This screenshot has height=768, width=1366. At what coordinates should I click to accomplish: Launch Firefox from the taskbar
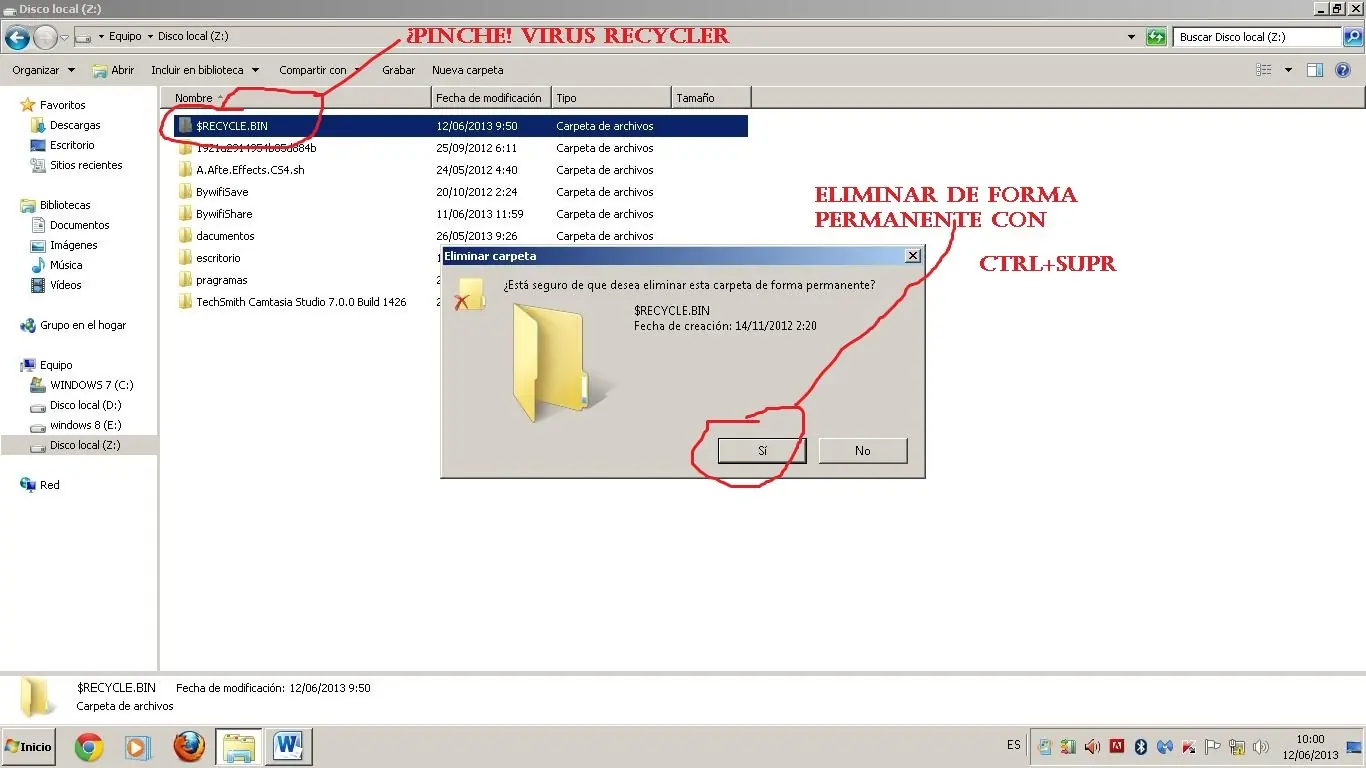[x=188, y=747]
